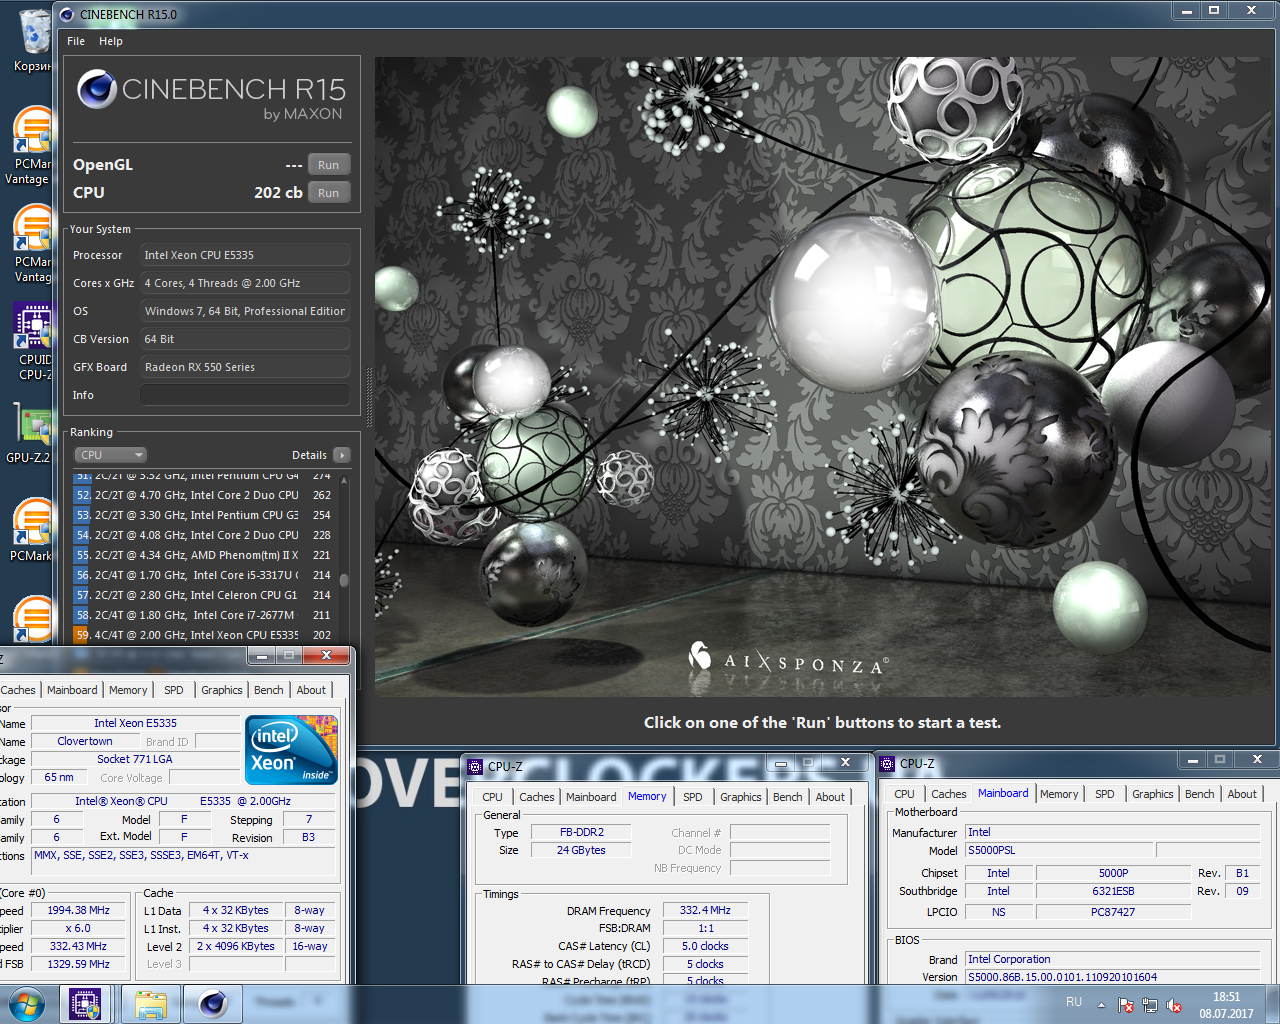
Task: Click the scroll-up arrow of ranking list
Action: (x=344, y=480)
